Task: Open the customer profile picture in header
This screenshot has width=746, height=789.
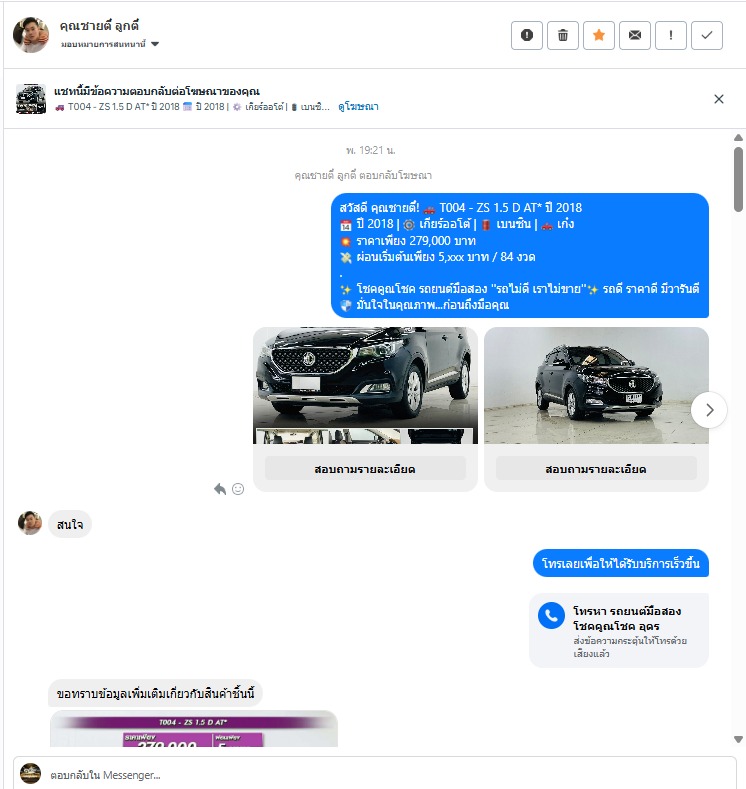Action: 31,35
